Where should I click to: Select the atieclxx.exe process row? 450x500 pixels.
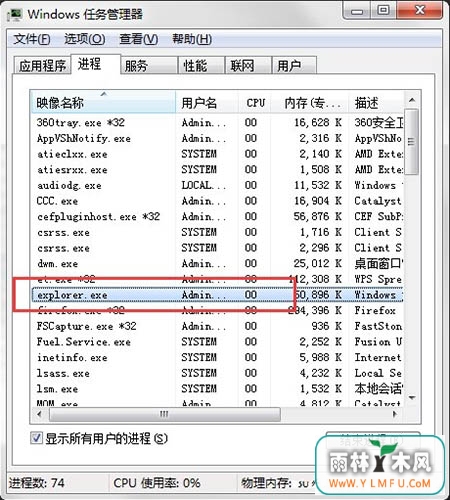tap(217, 154)
